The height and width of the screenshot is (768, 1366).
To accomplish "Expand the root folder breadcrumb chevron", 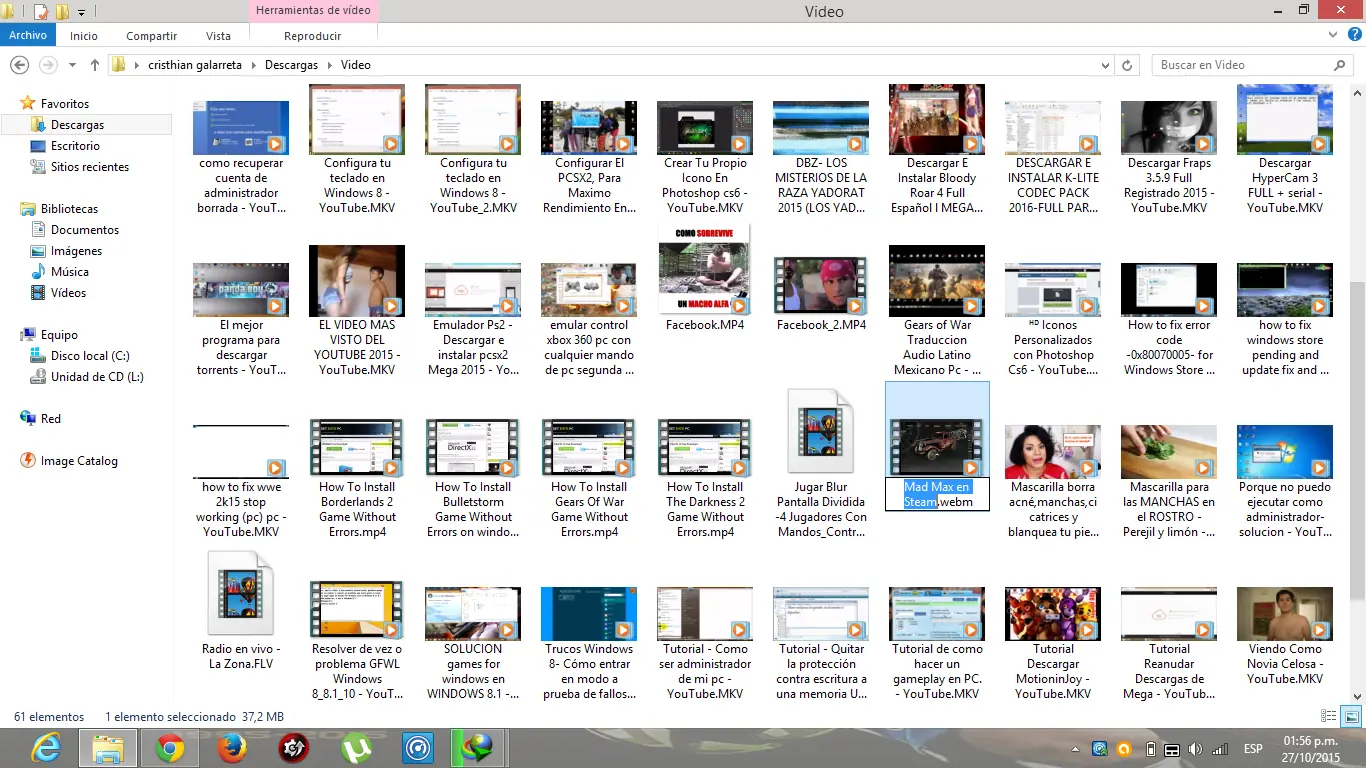I will 136,65.
